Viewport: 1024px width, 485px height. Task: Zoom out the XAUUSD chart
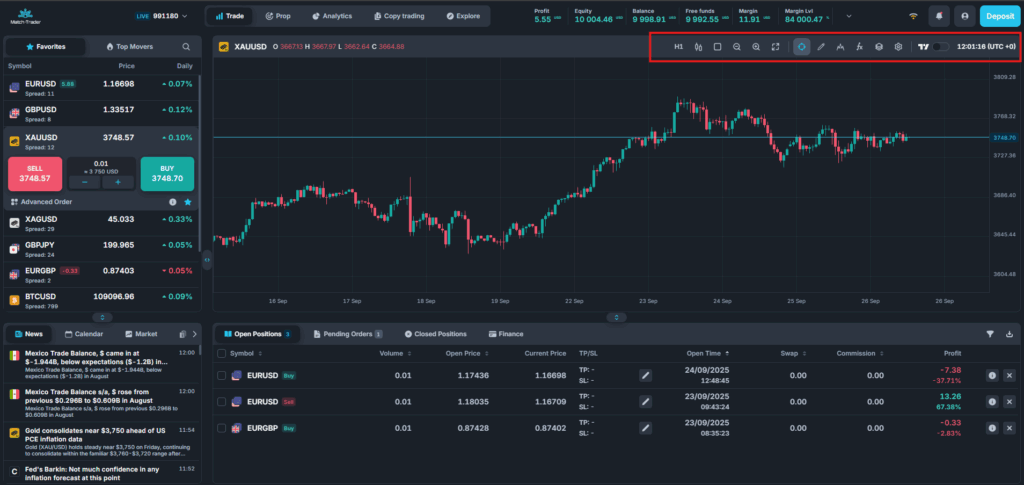click(x=736, y=47)
